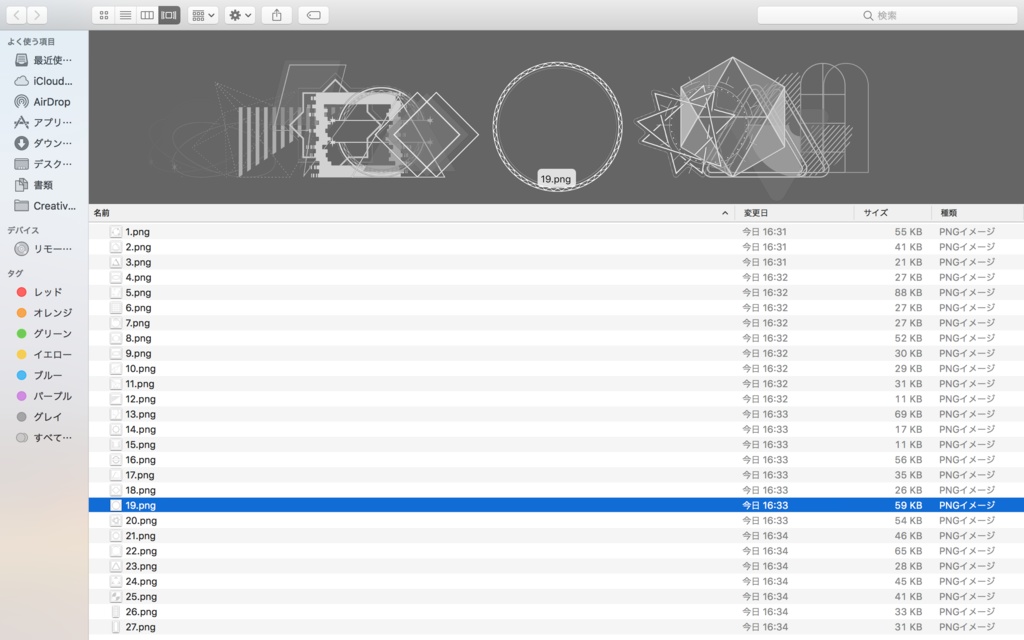The width and height of the screenshot is (1024, 640).
Task: Click the 21.png file icon
Action: click(x=116, y=536)
